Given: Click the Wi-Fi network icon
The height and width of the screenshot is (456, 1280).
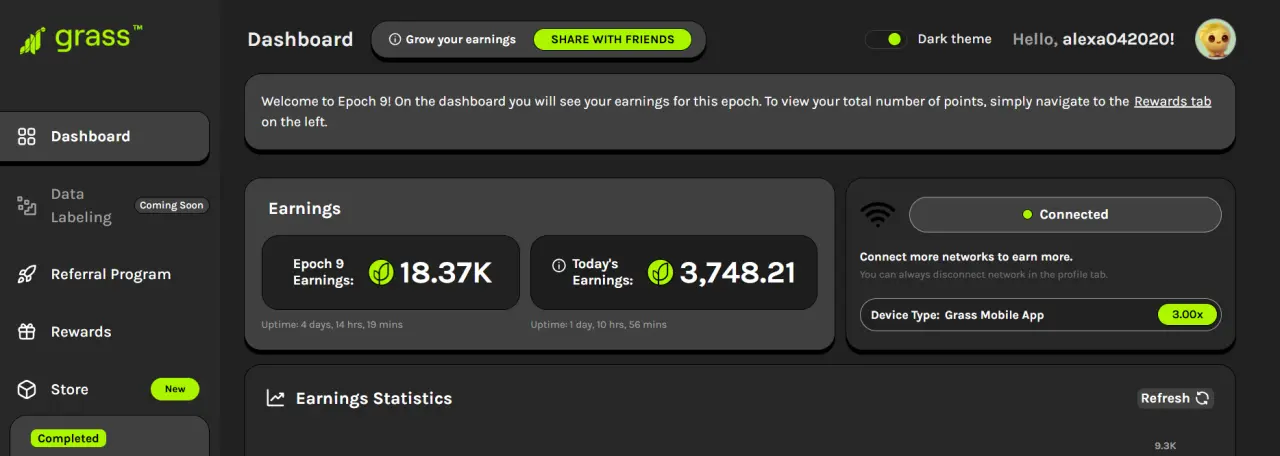Looking at the screenshot, I should tap(878, 214).
